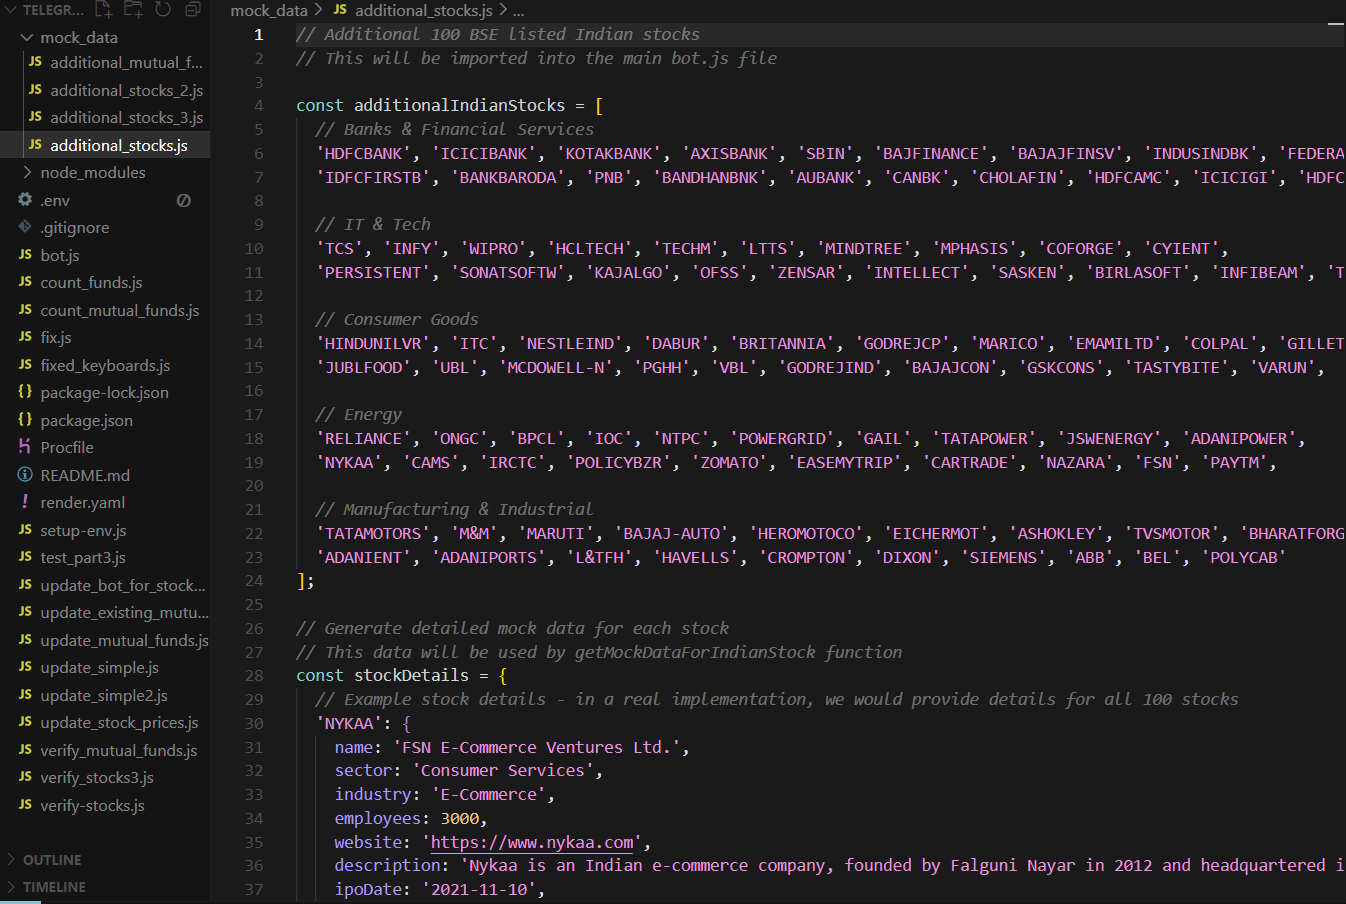The width and height of the screenshot is (1346, 904).
Task: Click the New Folder icon in explorer header
Action: [x=133, y=10]
